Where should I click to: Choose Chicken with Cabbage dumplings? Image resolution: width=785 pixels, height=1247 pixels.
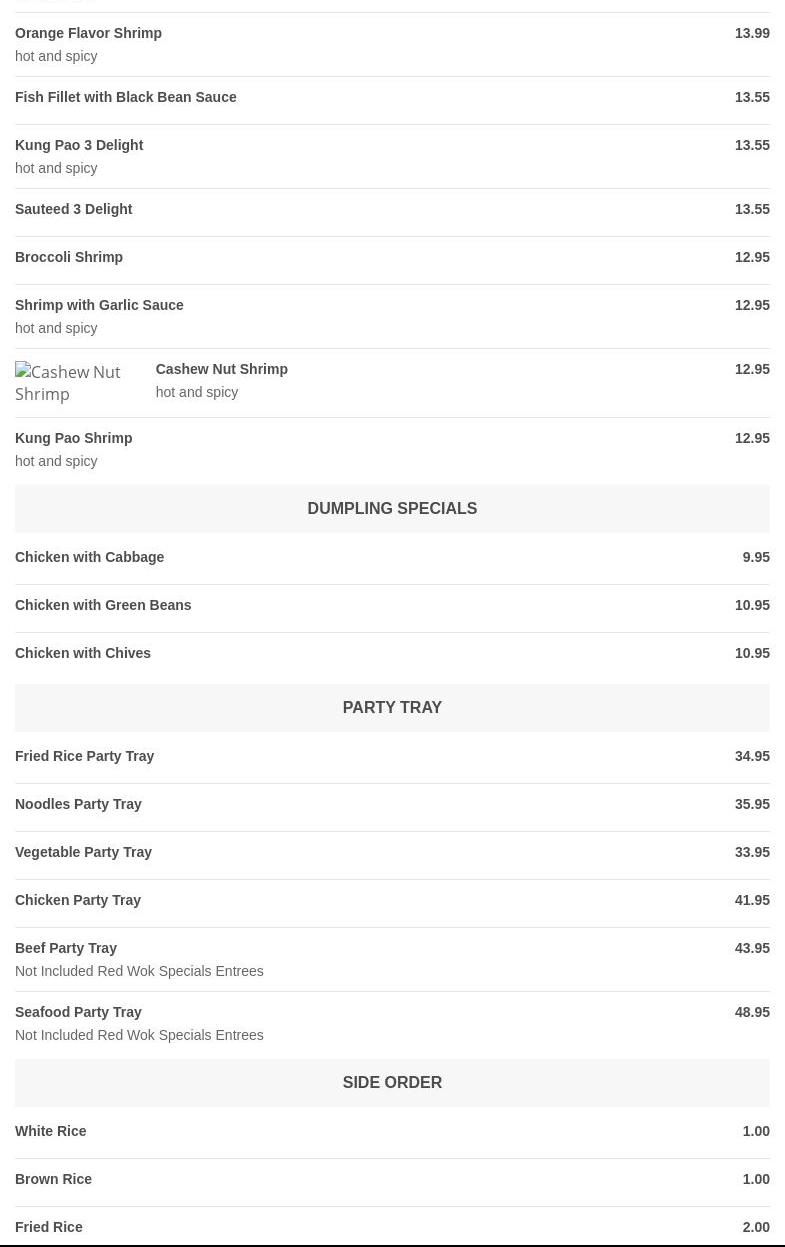coord(89,557)
